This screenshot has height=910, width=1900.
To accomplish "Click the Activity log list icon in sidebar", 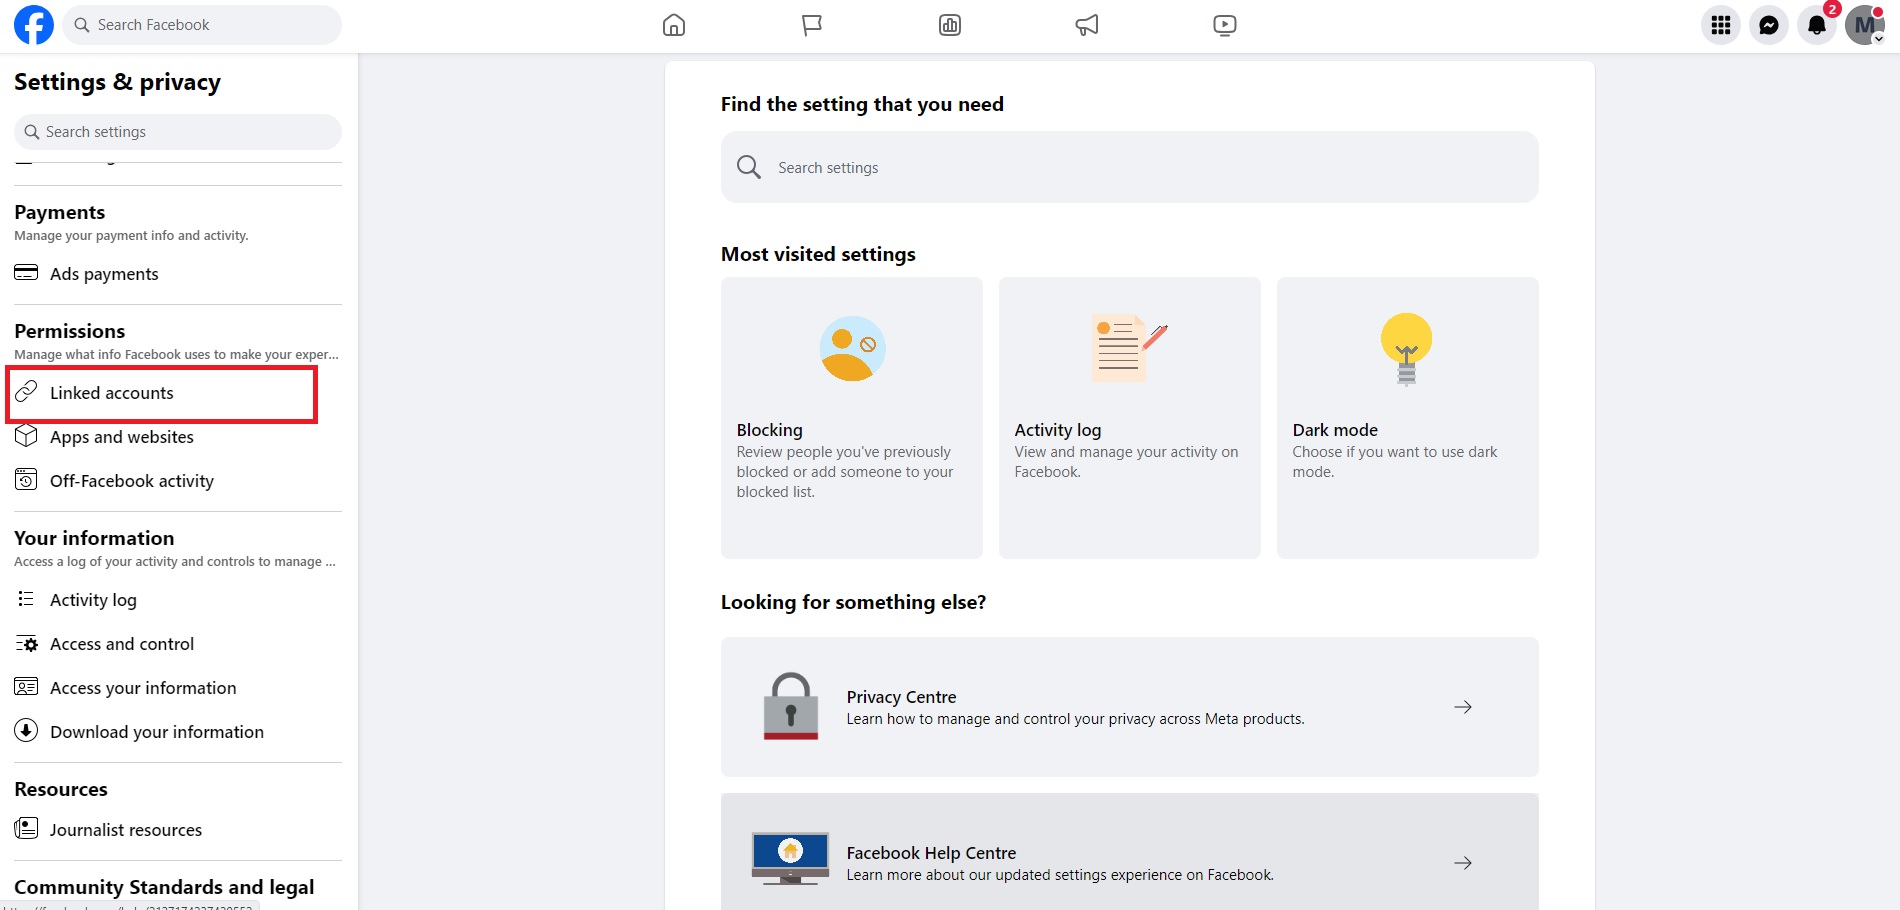I will coord(26,599).
